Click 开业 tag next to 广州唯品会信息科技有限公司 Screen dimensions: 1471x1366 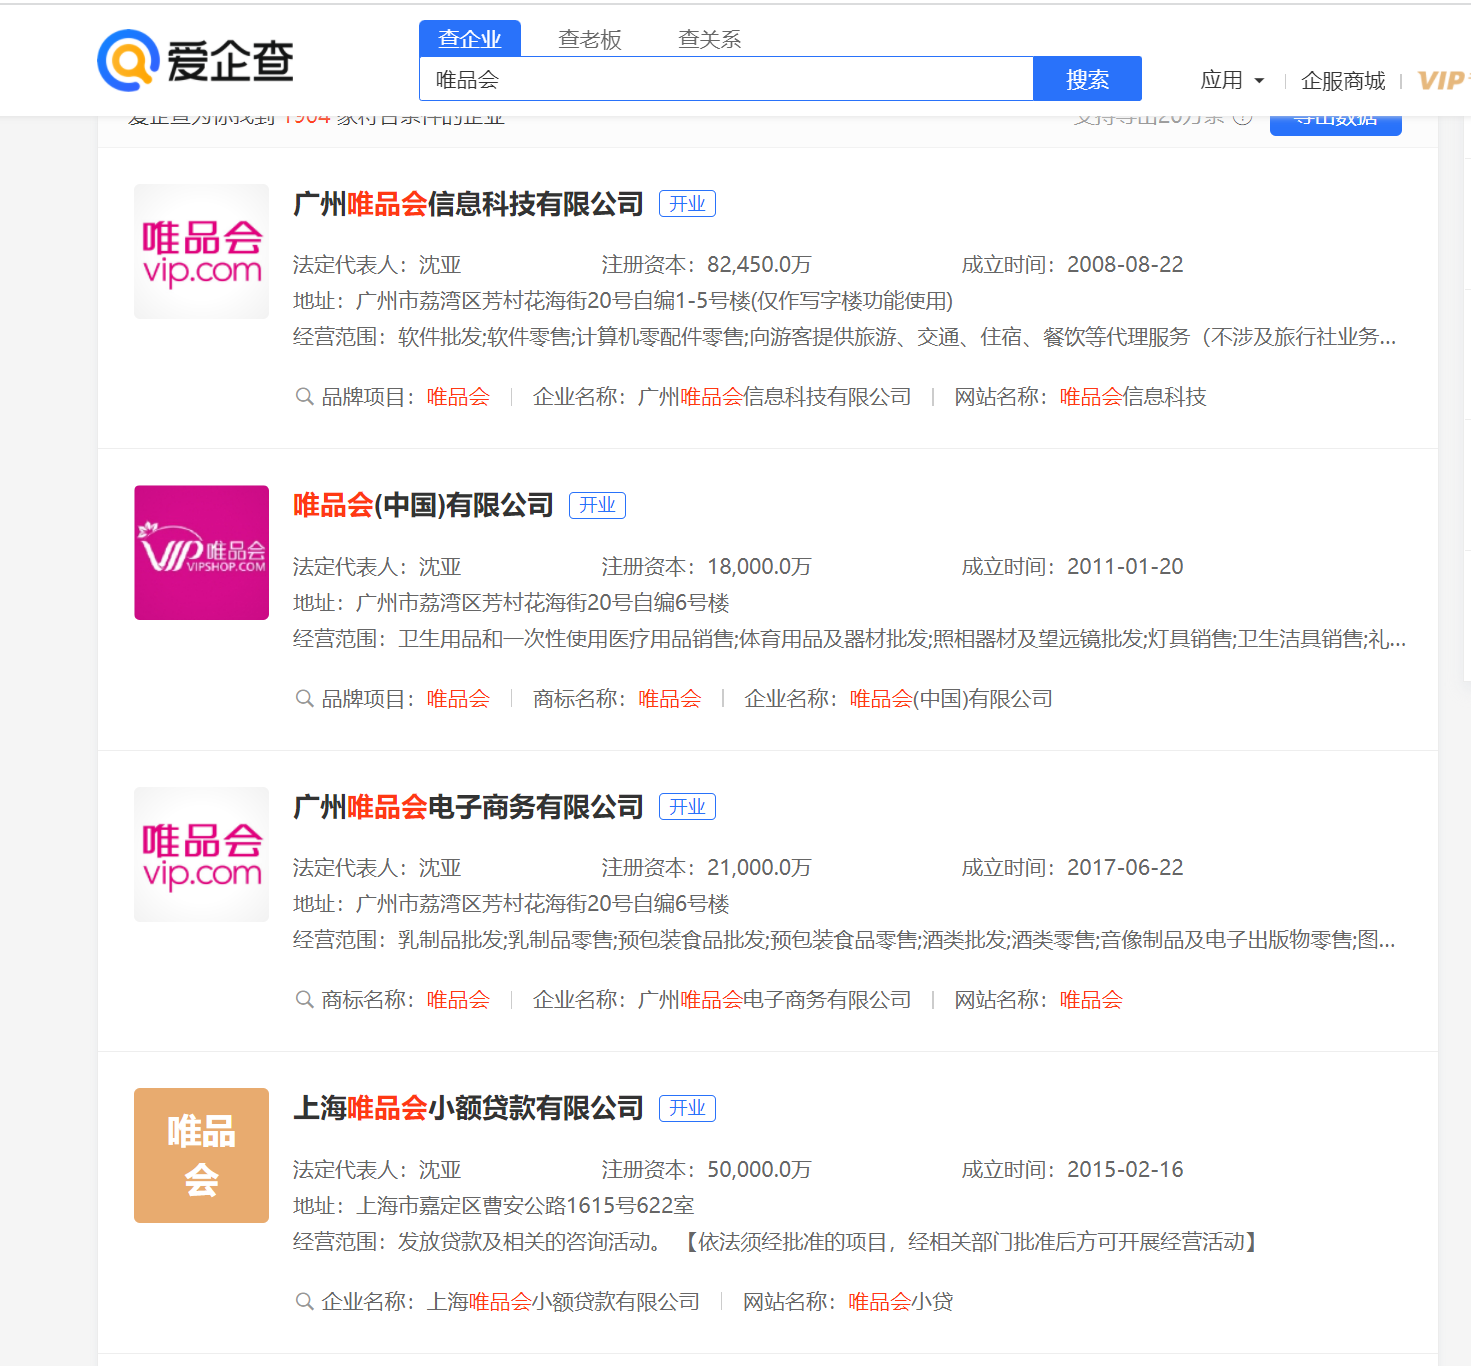(687, 204)
